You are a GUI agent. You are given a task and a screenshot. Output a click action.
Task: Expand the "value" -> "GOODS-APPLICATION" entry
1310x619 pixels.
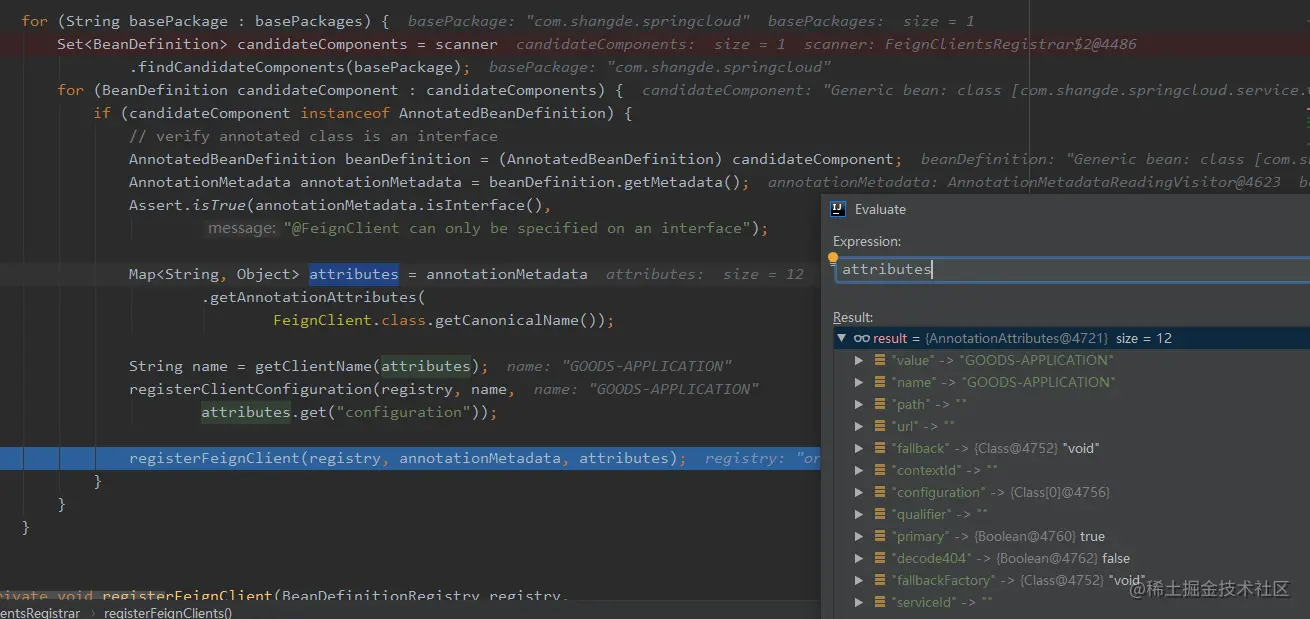pyautogui.click(x=859, y=360)
